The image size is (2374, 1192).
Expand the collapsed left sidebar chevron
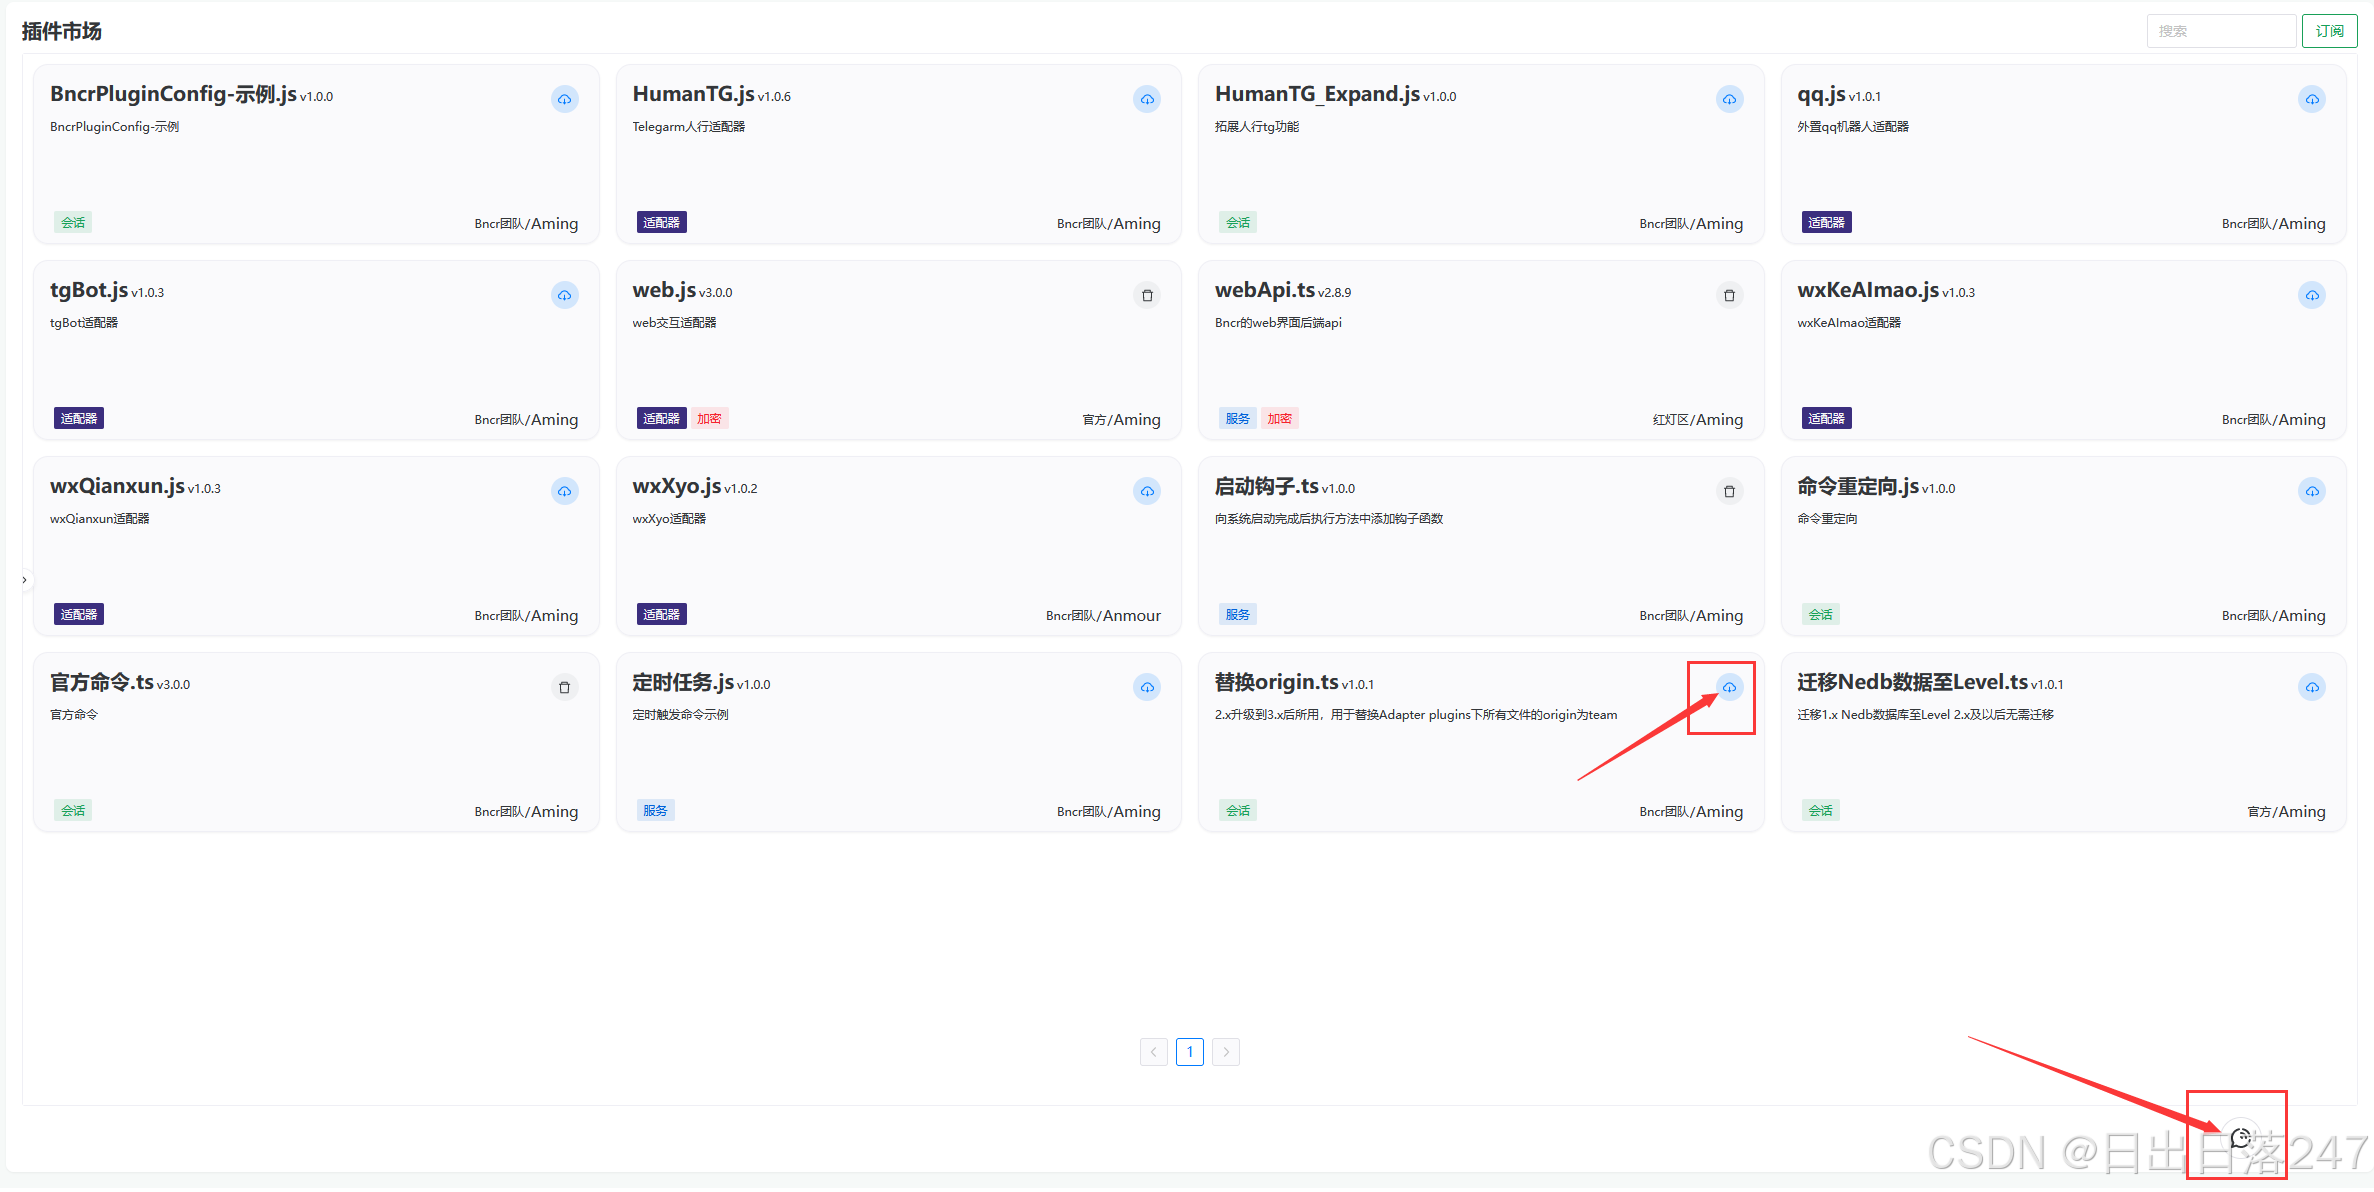[24, 580]
